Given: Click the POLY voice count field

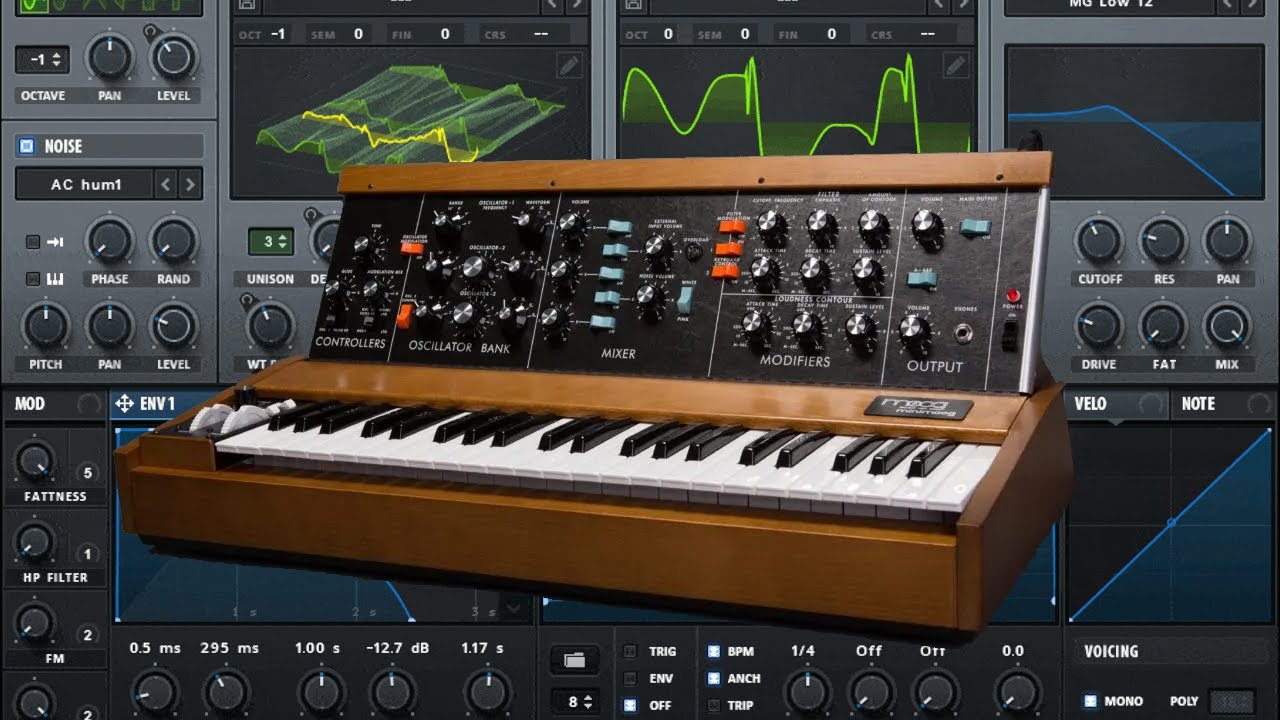Looking at the screenshot, I should [x=1231, y=701].
